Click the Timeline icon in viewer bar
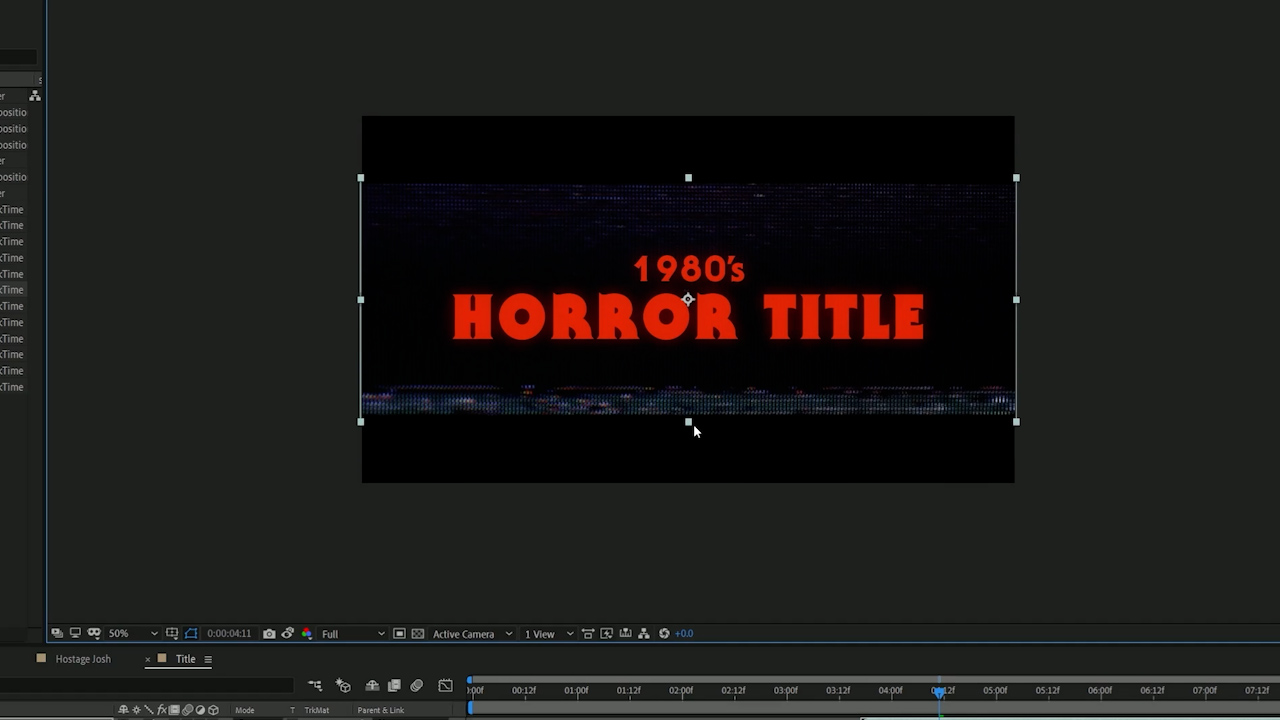Screen dimensions: 1280x720 click(625, 633)
